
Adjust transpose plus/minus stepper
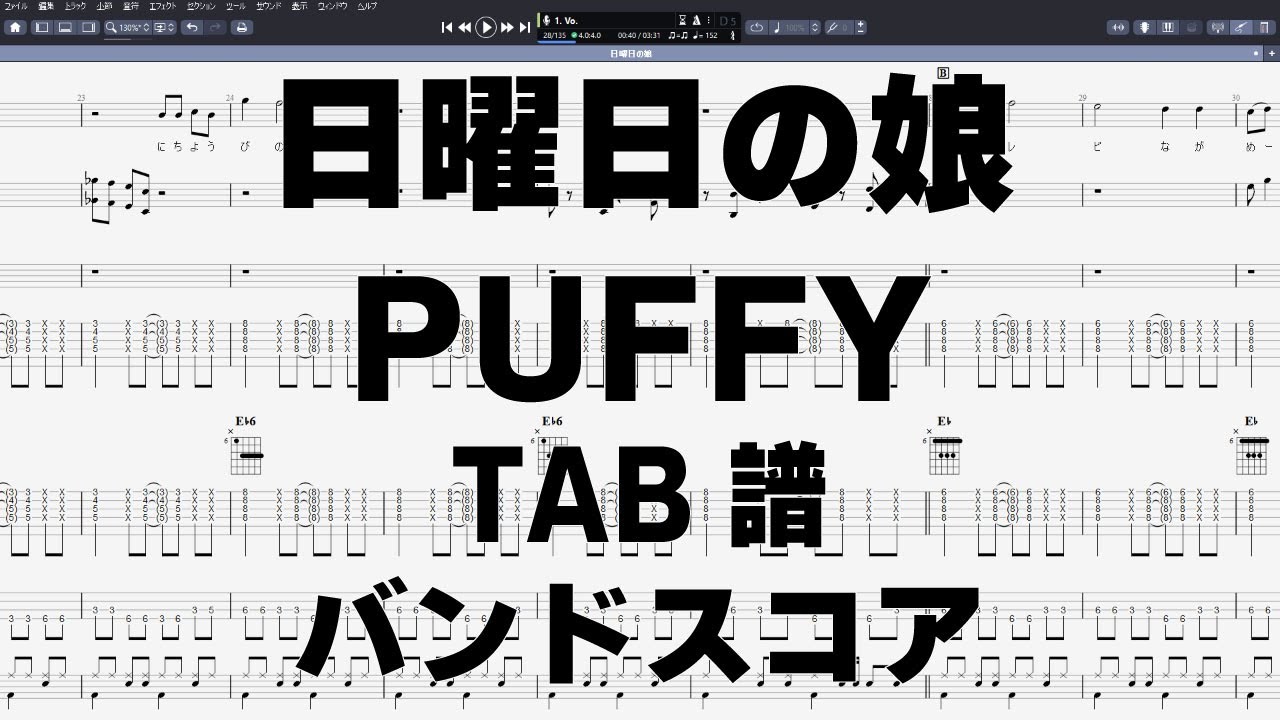tap(861, 27)
